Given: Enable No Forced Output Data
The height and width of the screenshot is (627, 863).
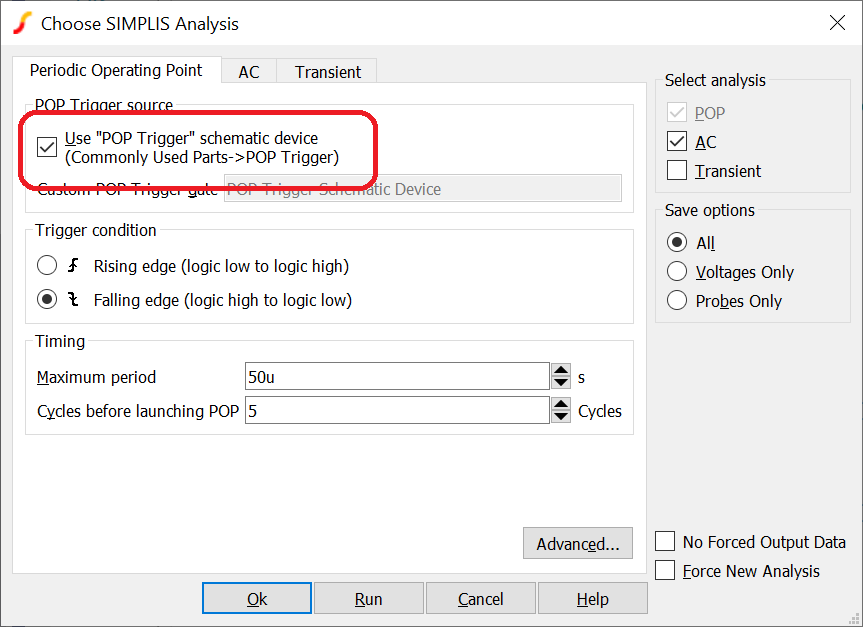Looking at the screenshot, I should pyautogui.click(x=665, y=542).
